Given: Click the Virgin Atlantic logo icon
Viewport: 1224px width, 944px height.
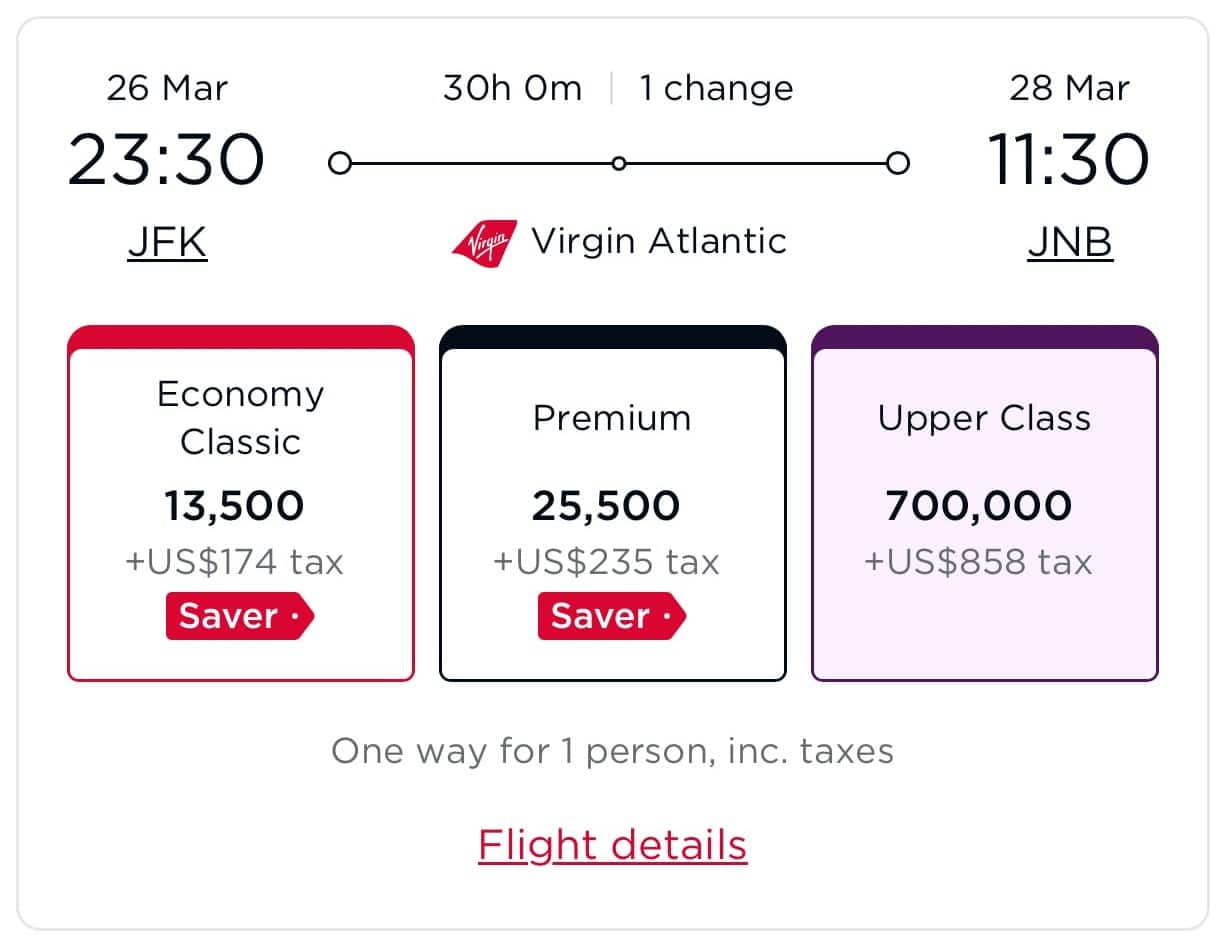Looking at the screenshot, I should (x=484, y=242).
